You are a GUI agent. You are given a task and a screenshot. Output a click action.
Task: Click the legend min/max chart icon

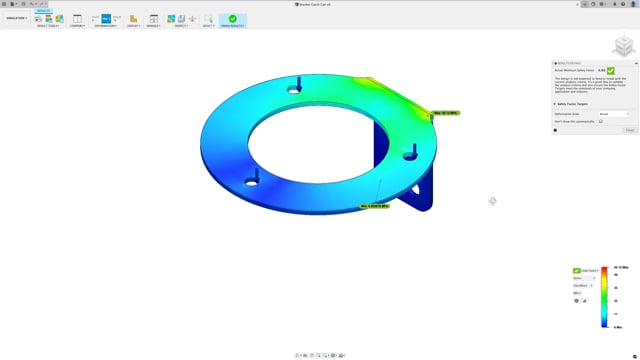tap(584, 301)
